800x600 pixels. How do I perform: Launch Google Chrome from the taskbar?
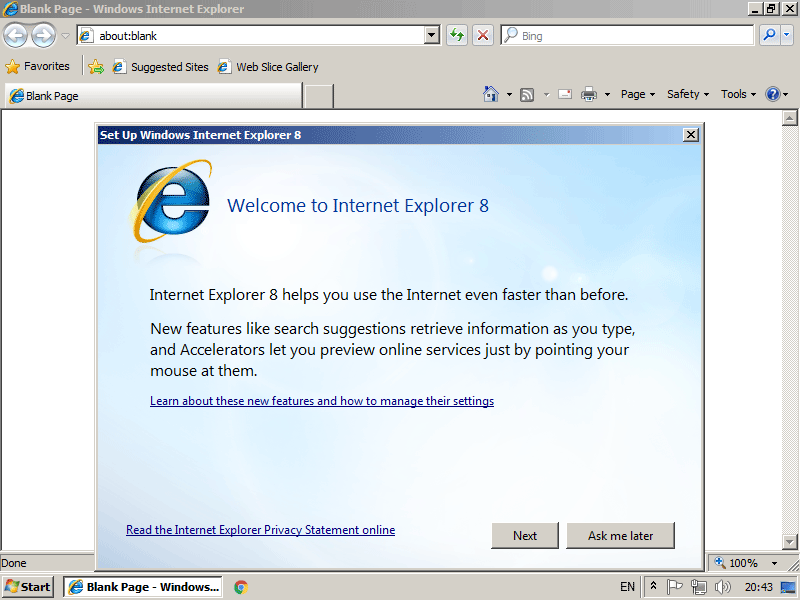pyautogui.click(x=241, y=587)
